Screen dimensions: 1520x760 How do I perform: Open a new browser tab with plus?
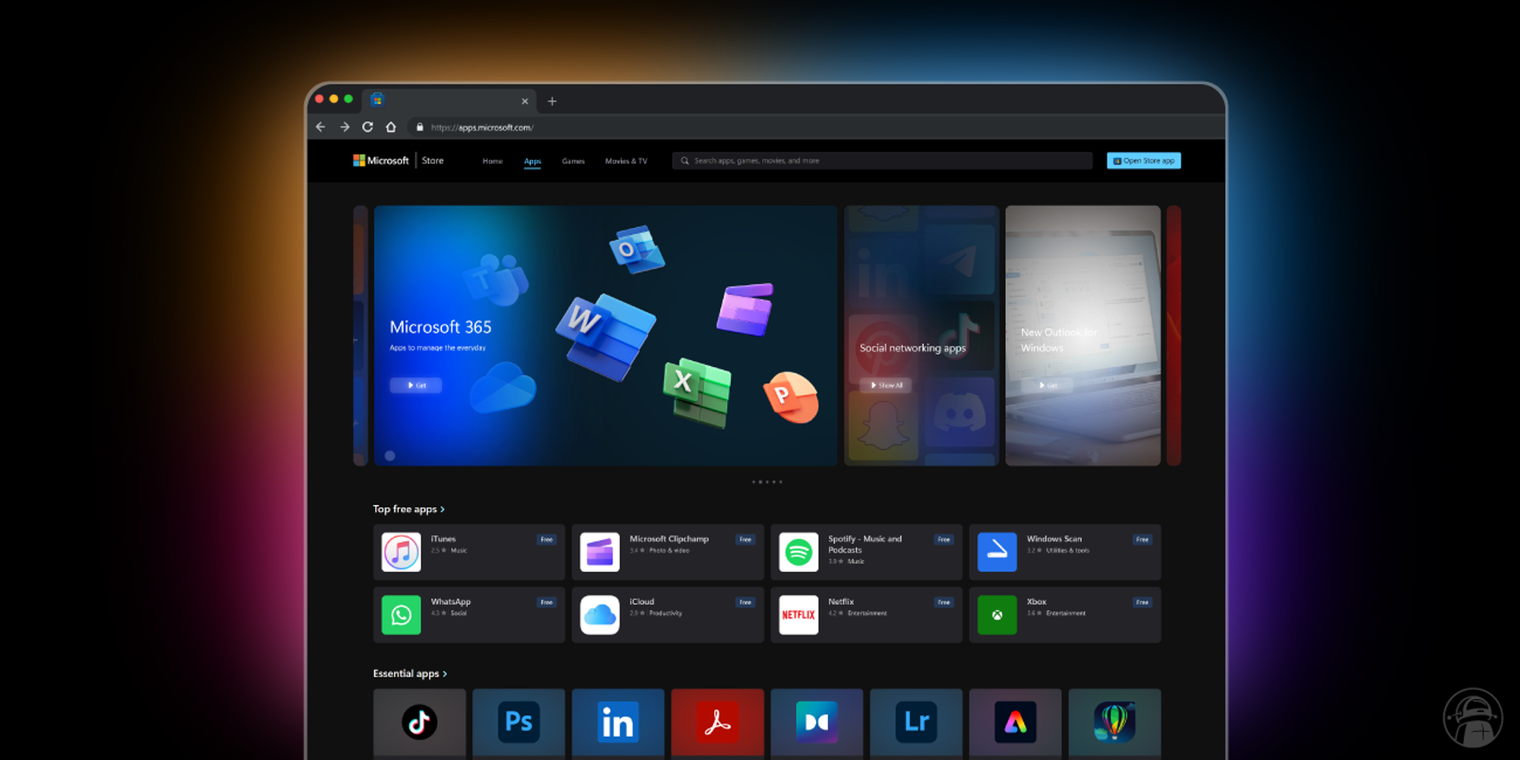pos(552,101)
